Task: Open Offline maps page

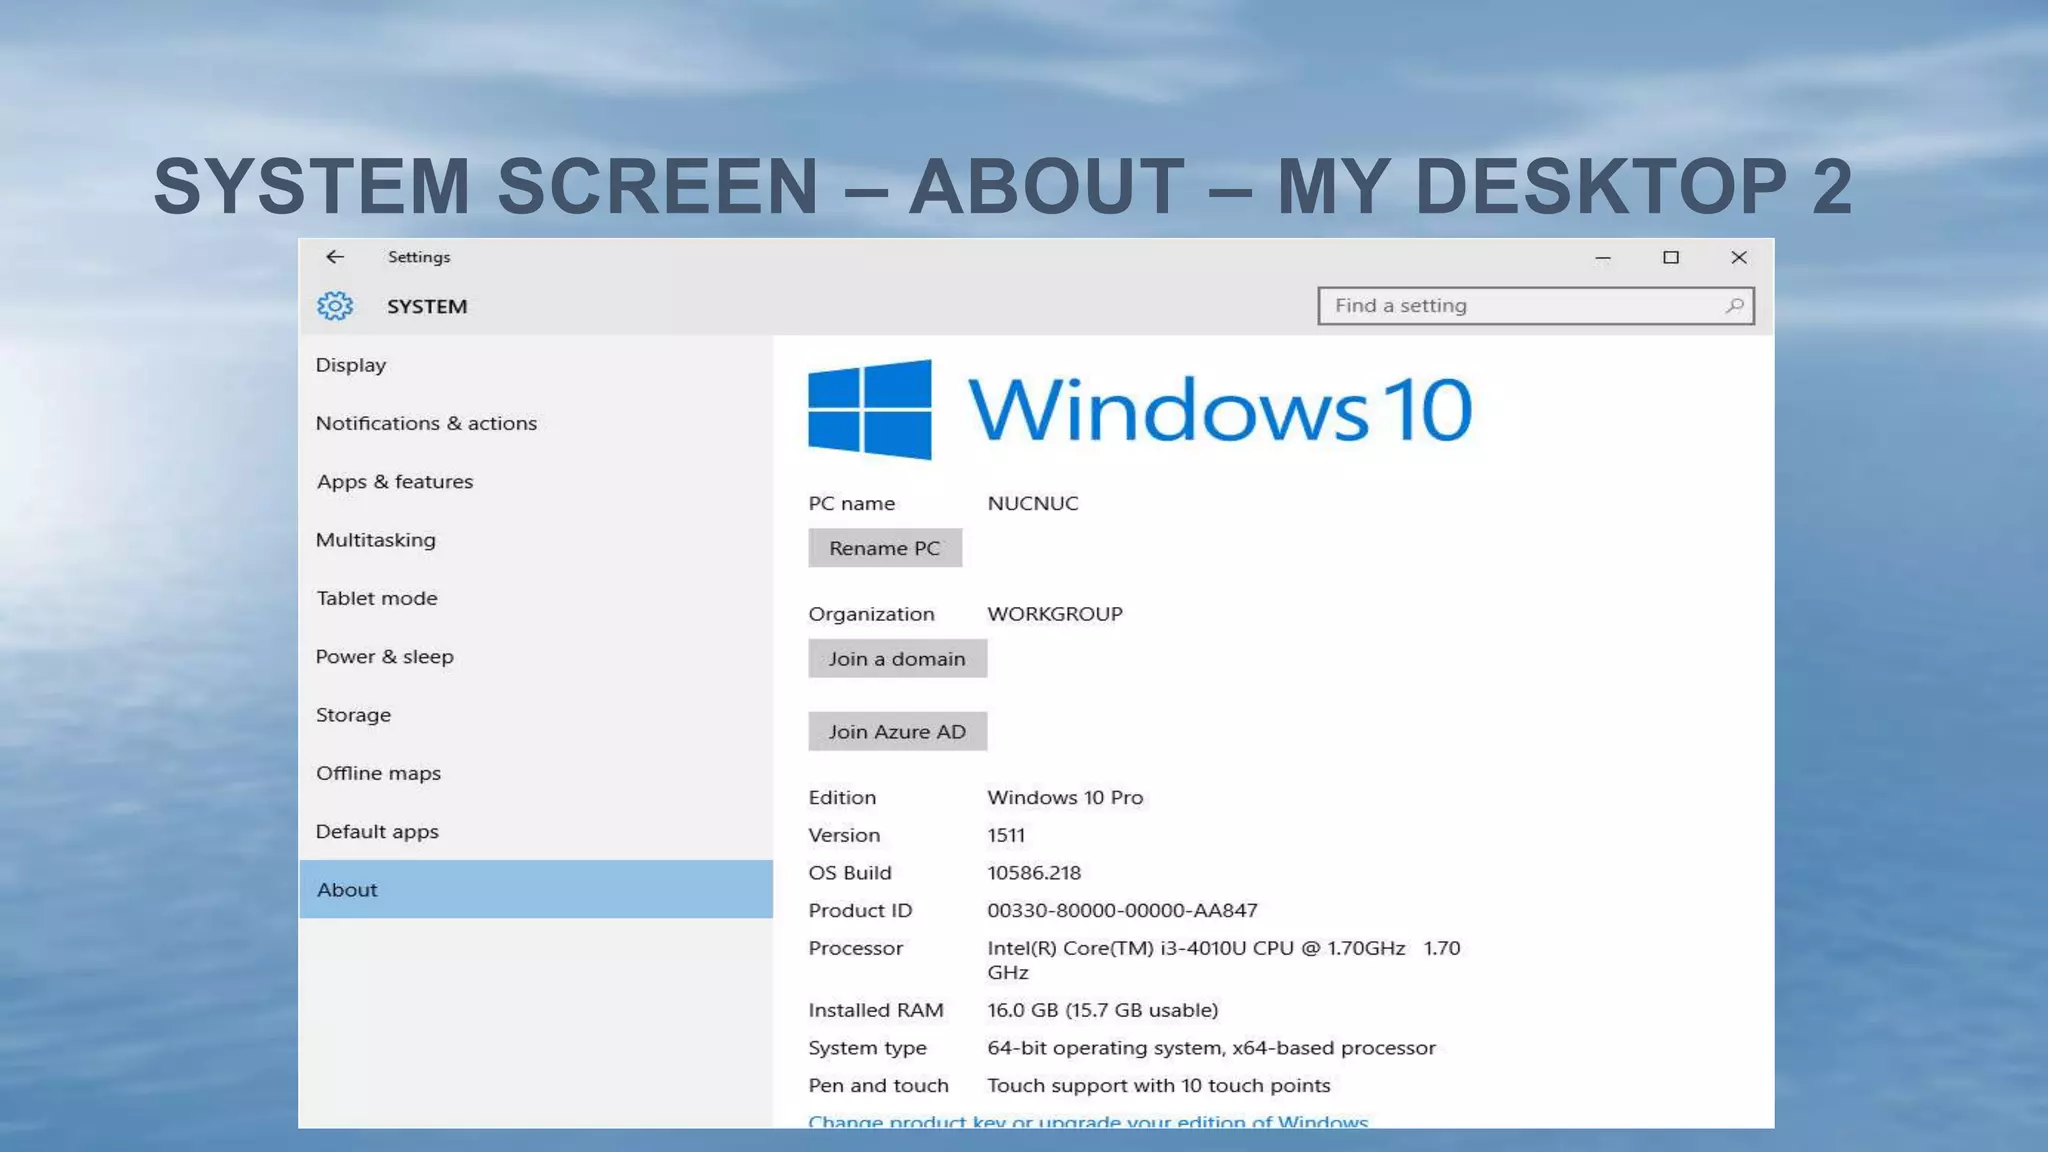Action: (536, 773)
